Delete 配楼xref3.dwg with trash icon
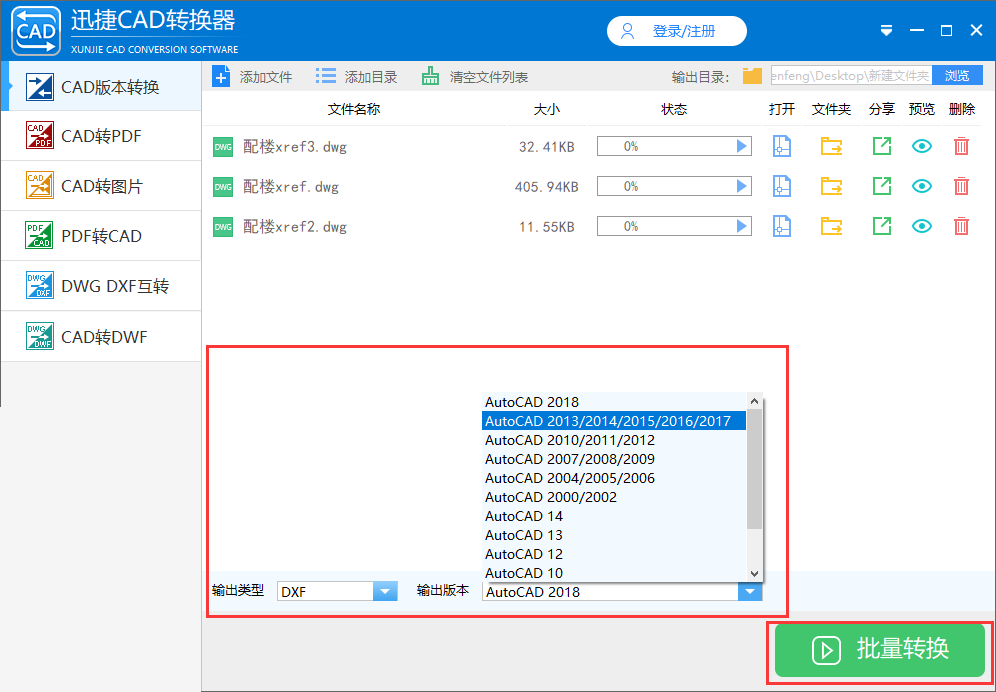This screenshot has width=996, height=692. (961, 146)
